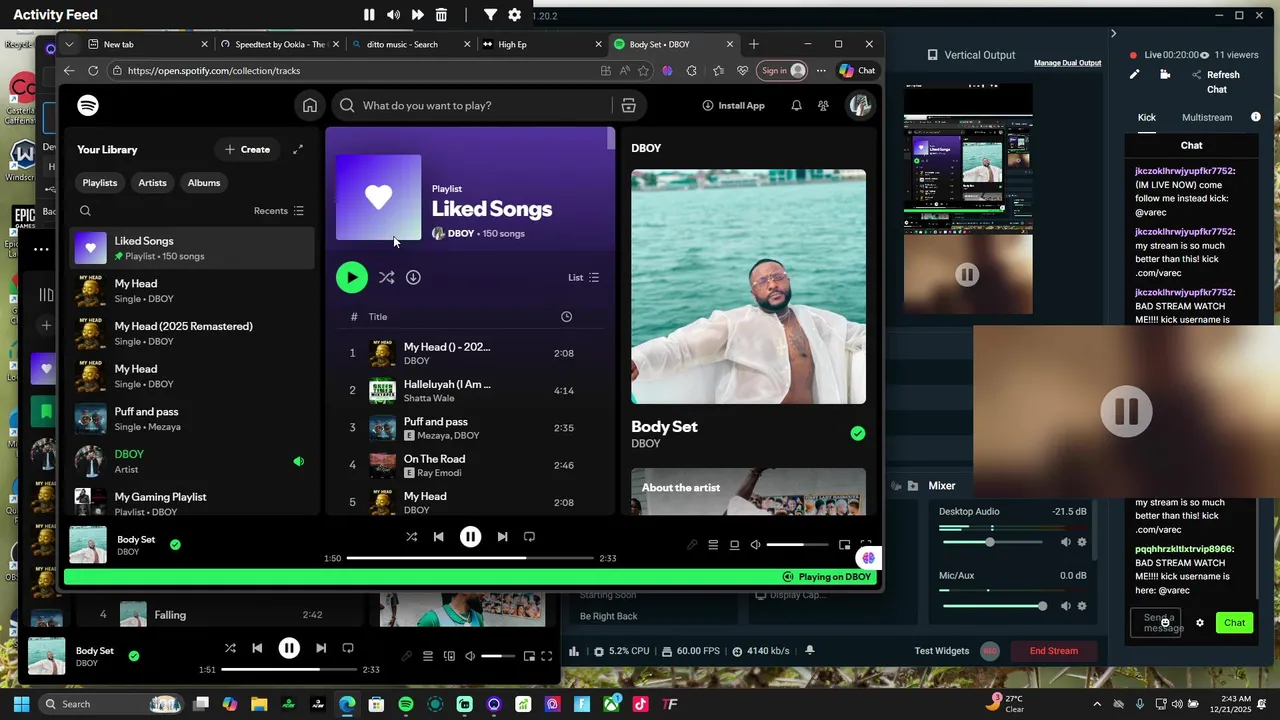Click the Streamlabs notification bell icon
Image resolution: width=1280 pixels, height=720 pixels.
(810, 650)
